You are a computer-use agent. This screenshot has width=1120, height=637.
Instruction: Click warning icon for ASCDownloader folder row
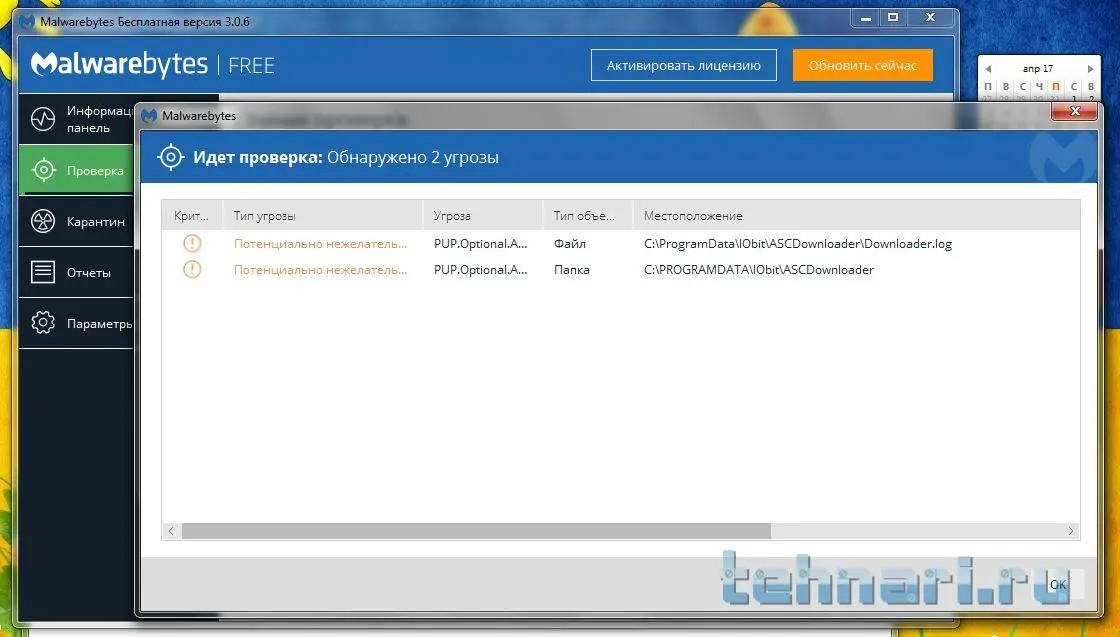[x=192, y=269]
